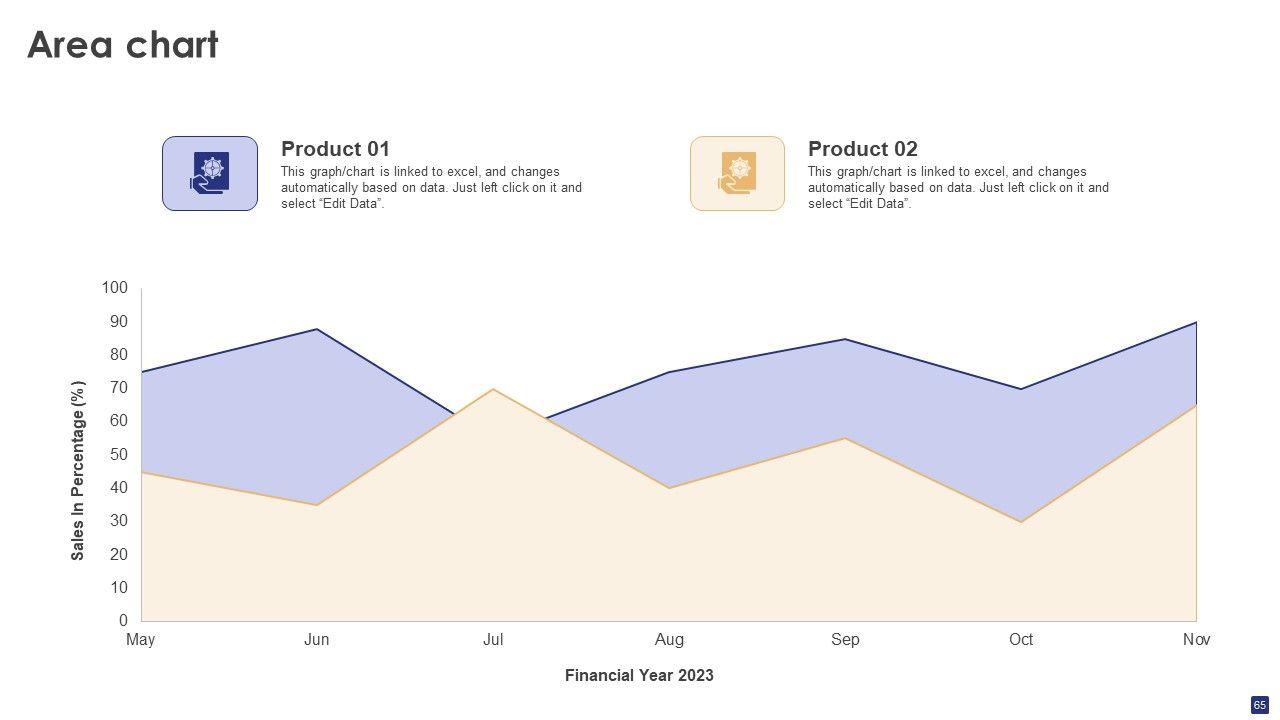Click the "100" y-axis label

[x=115, y=288]
